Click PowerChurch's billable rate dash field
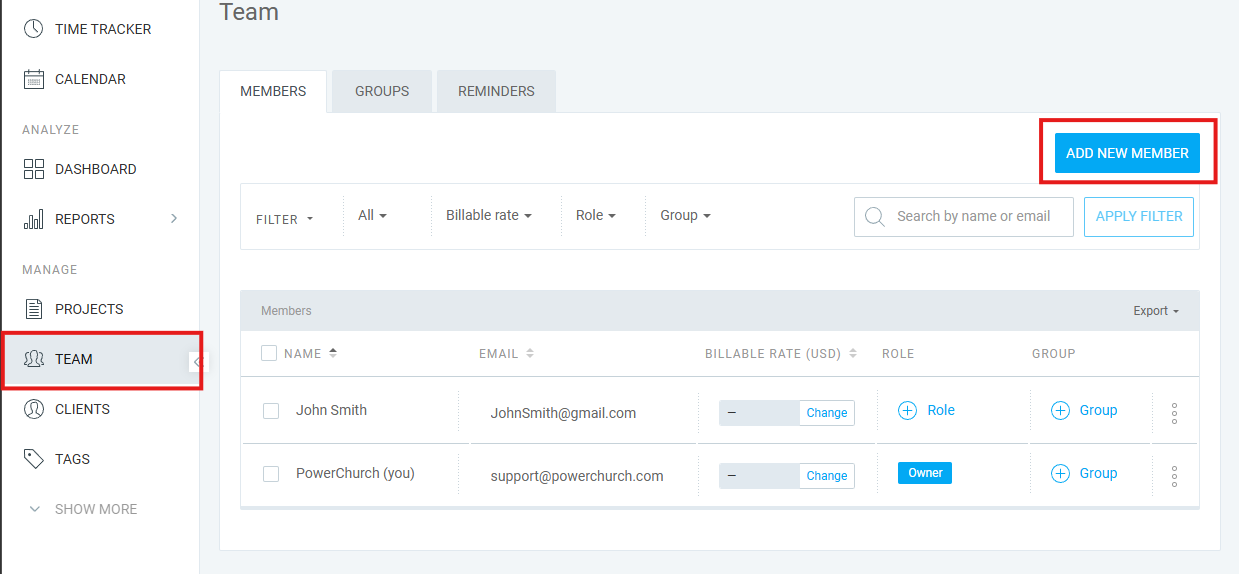The height and width of the screenshot is (574, 1239). (759, 476)
